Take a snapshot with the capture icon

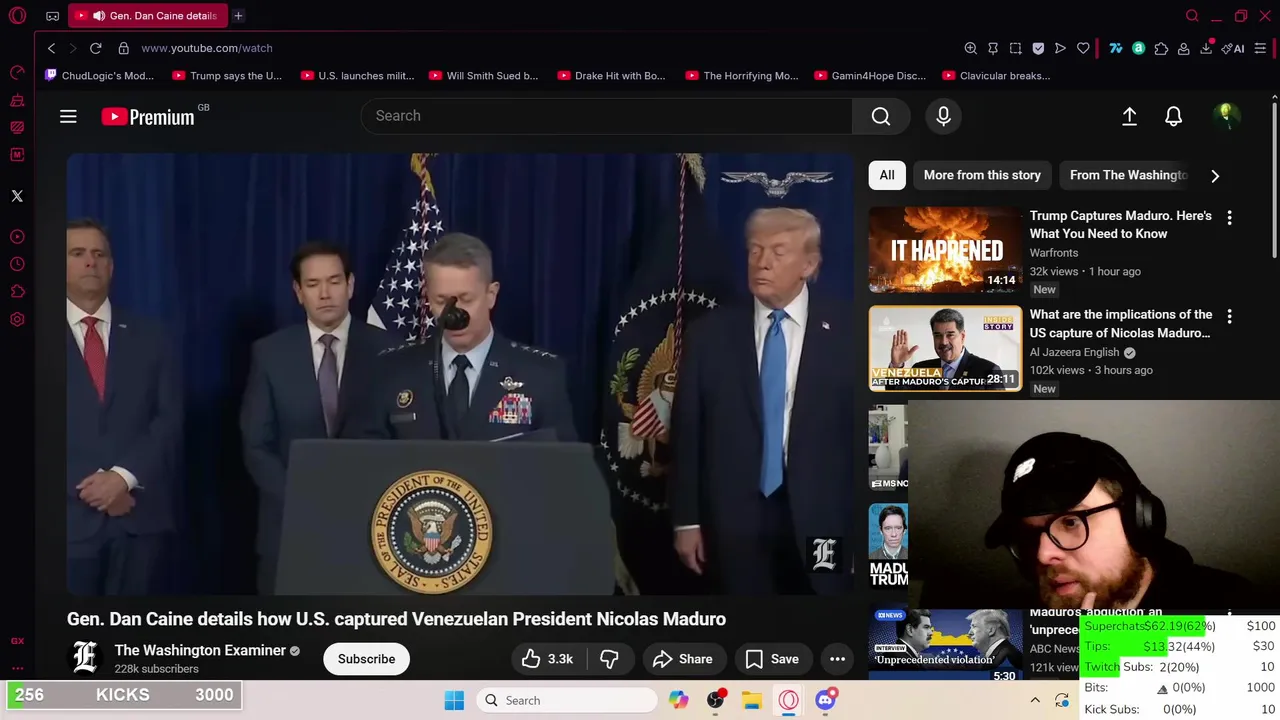(1015, 48)
